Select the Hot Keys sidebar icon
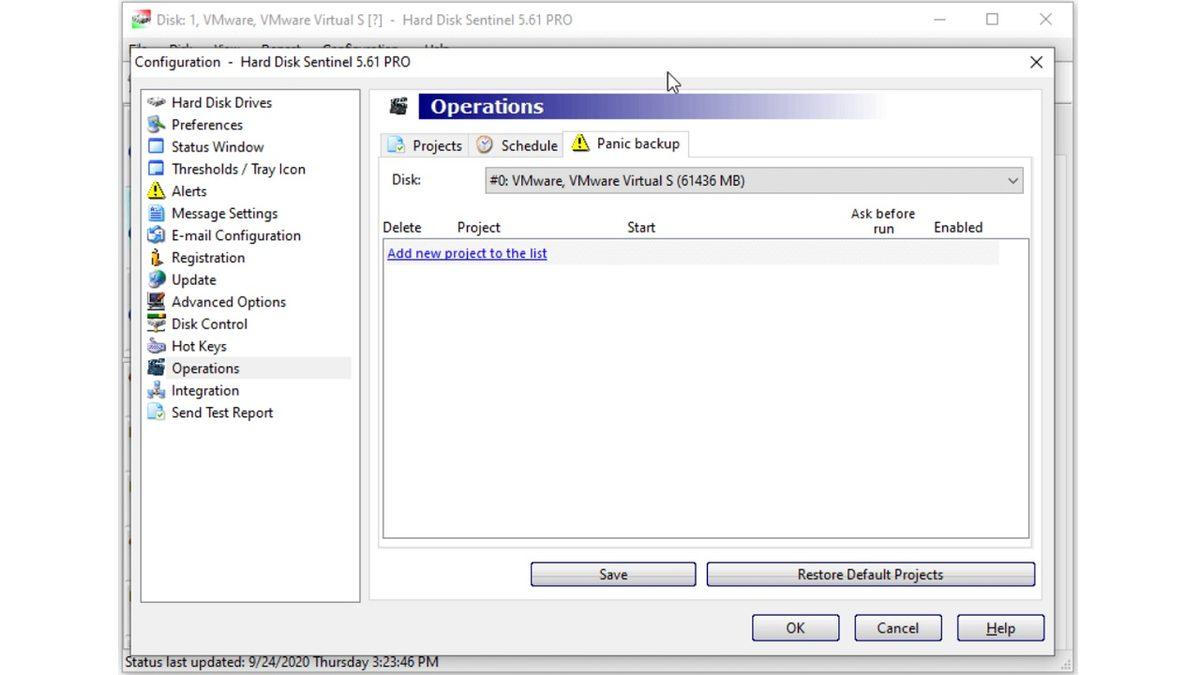Image resolution: width=1200 pixels, height=675 pixels. (x=157, y=345)
